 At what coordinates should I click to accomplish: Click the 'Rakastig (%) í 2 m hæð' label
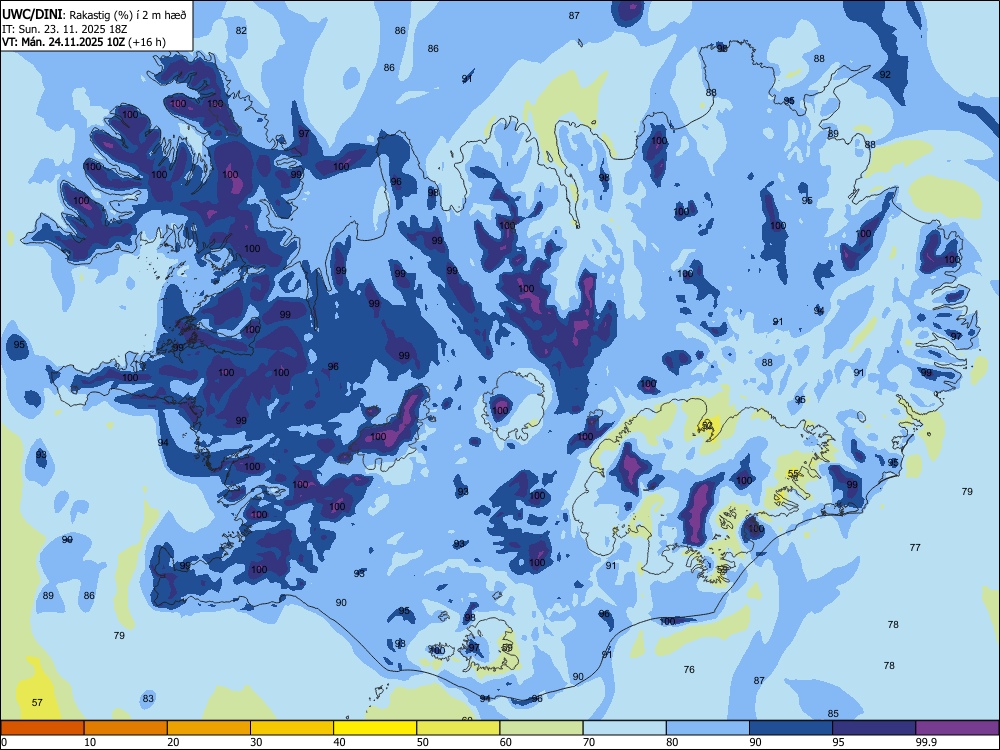(128, 15)
